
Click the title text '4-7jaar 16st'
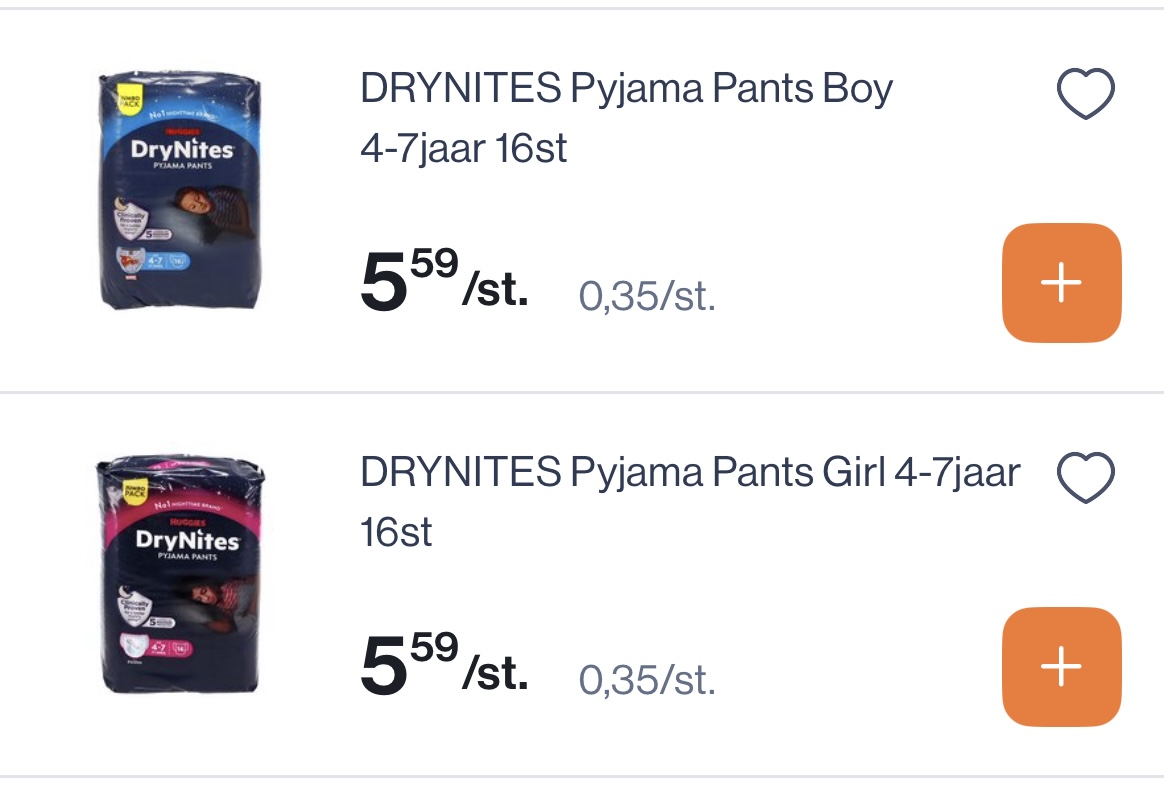coord(463,148)
